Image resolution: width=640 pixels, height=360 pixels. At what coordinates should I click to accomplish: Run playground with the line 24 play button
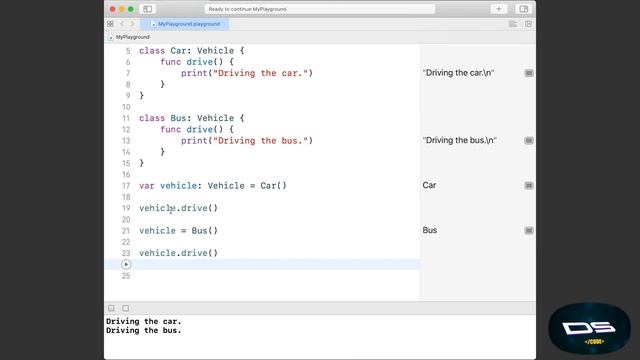tap(126, 264)
